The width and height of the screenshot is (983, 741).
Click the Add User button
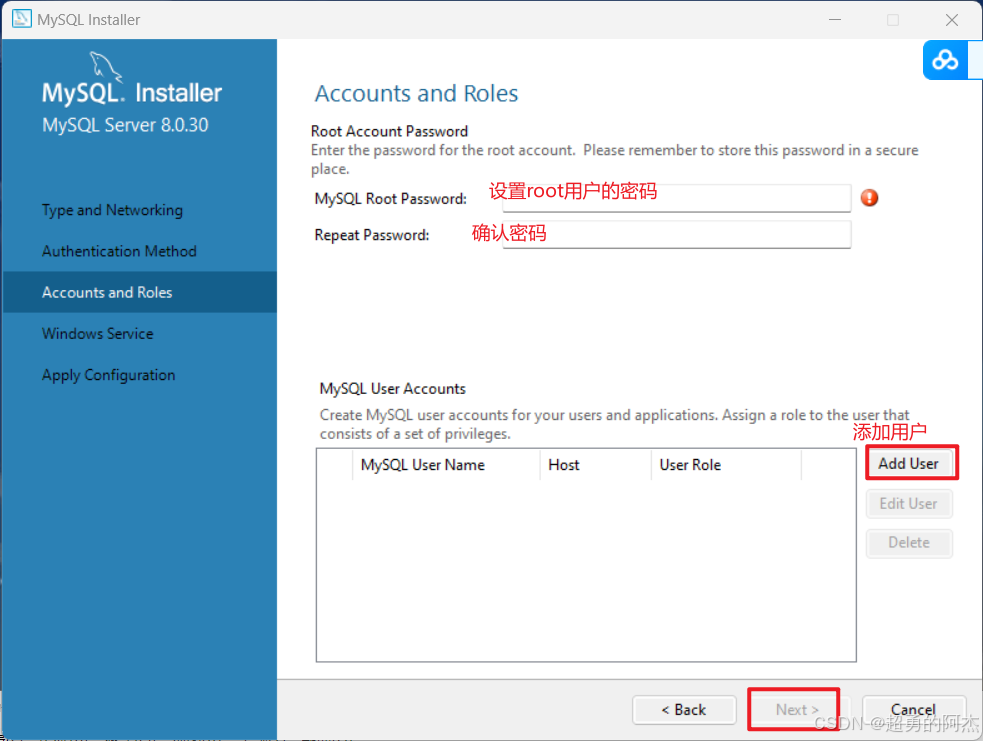[908, 463]
